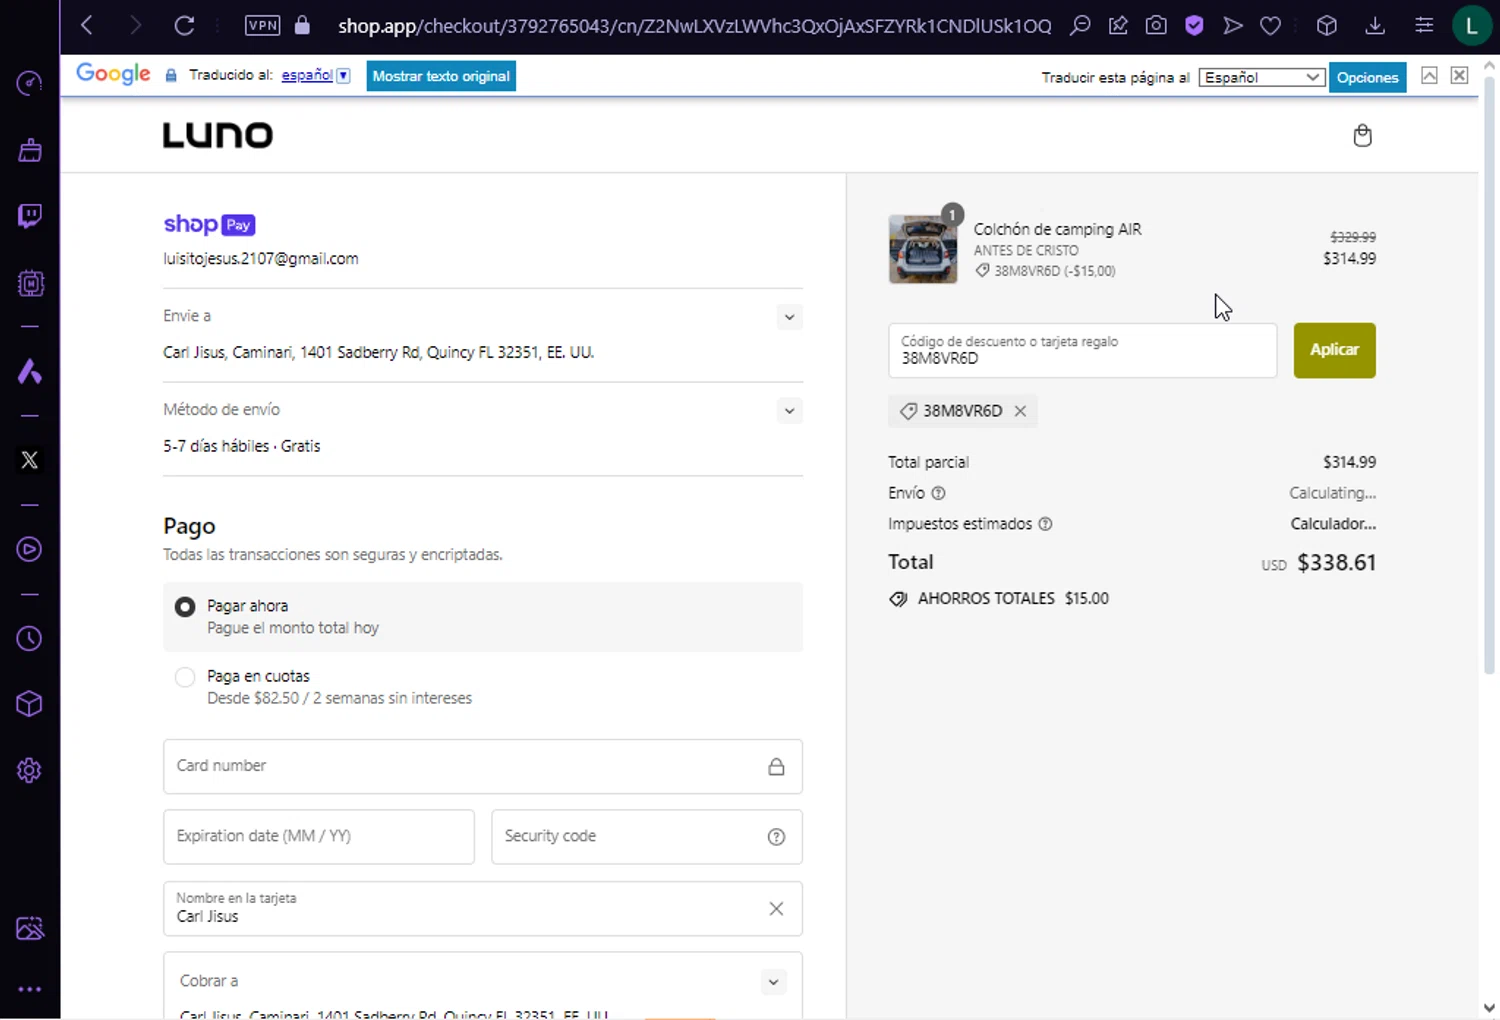The image size is (1500, 1020).
Task: Select the Paga en cuotas radio option
Action: pos(185,677)
